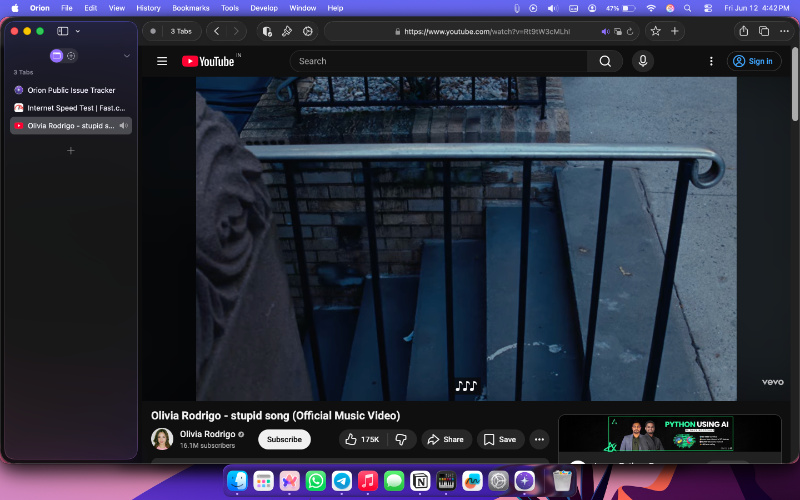The image size is (800, 500).
Task: Save the video to a playlist
Action: [x=500, y=439]
